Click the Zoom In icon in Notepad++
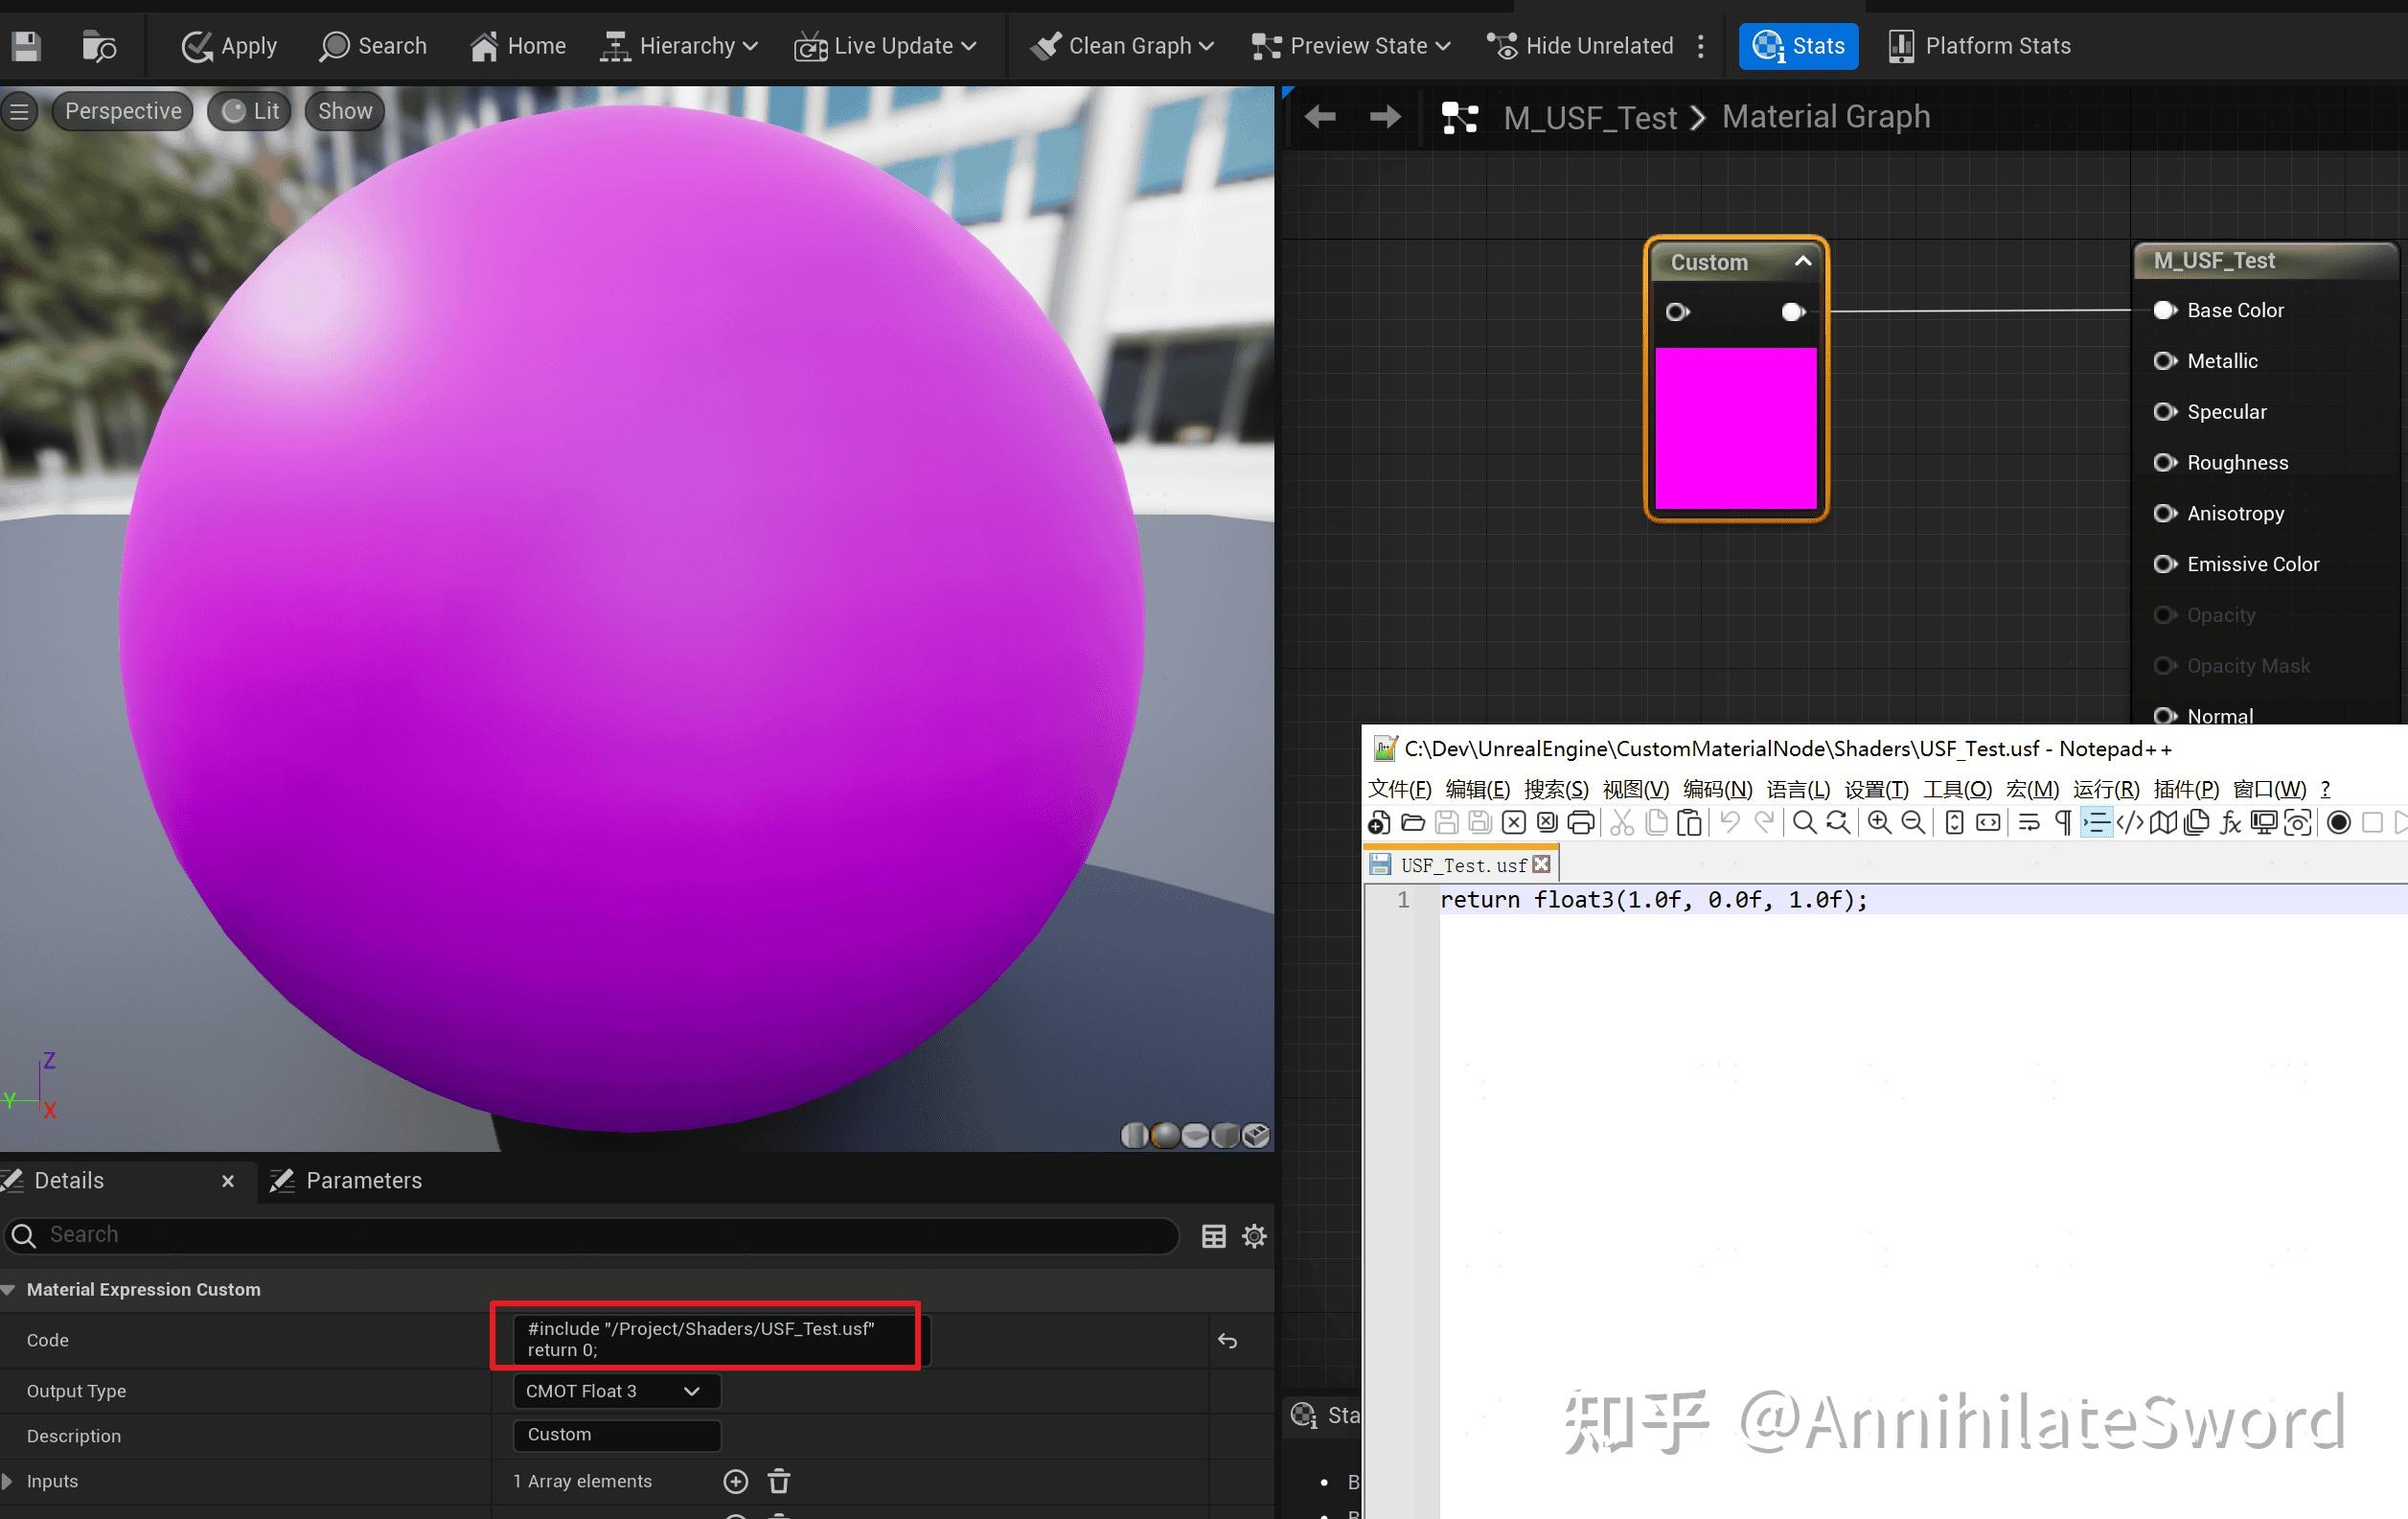2408x1519 pixels. (1879, 822)
